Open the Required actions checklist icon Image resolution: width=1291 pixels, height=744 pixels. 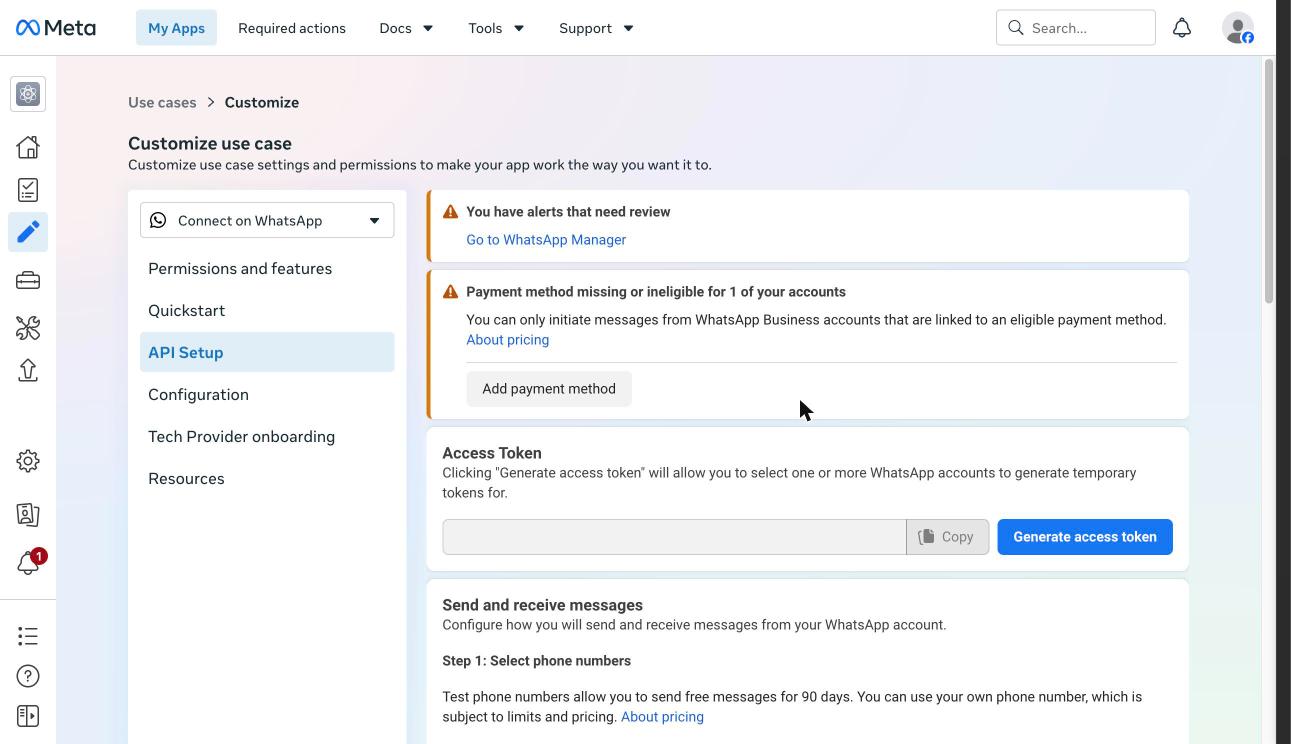(x=28, y=190)
